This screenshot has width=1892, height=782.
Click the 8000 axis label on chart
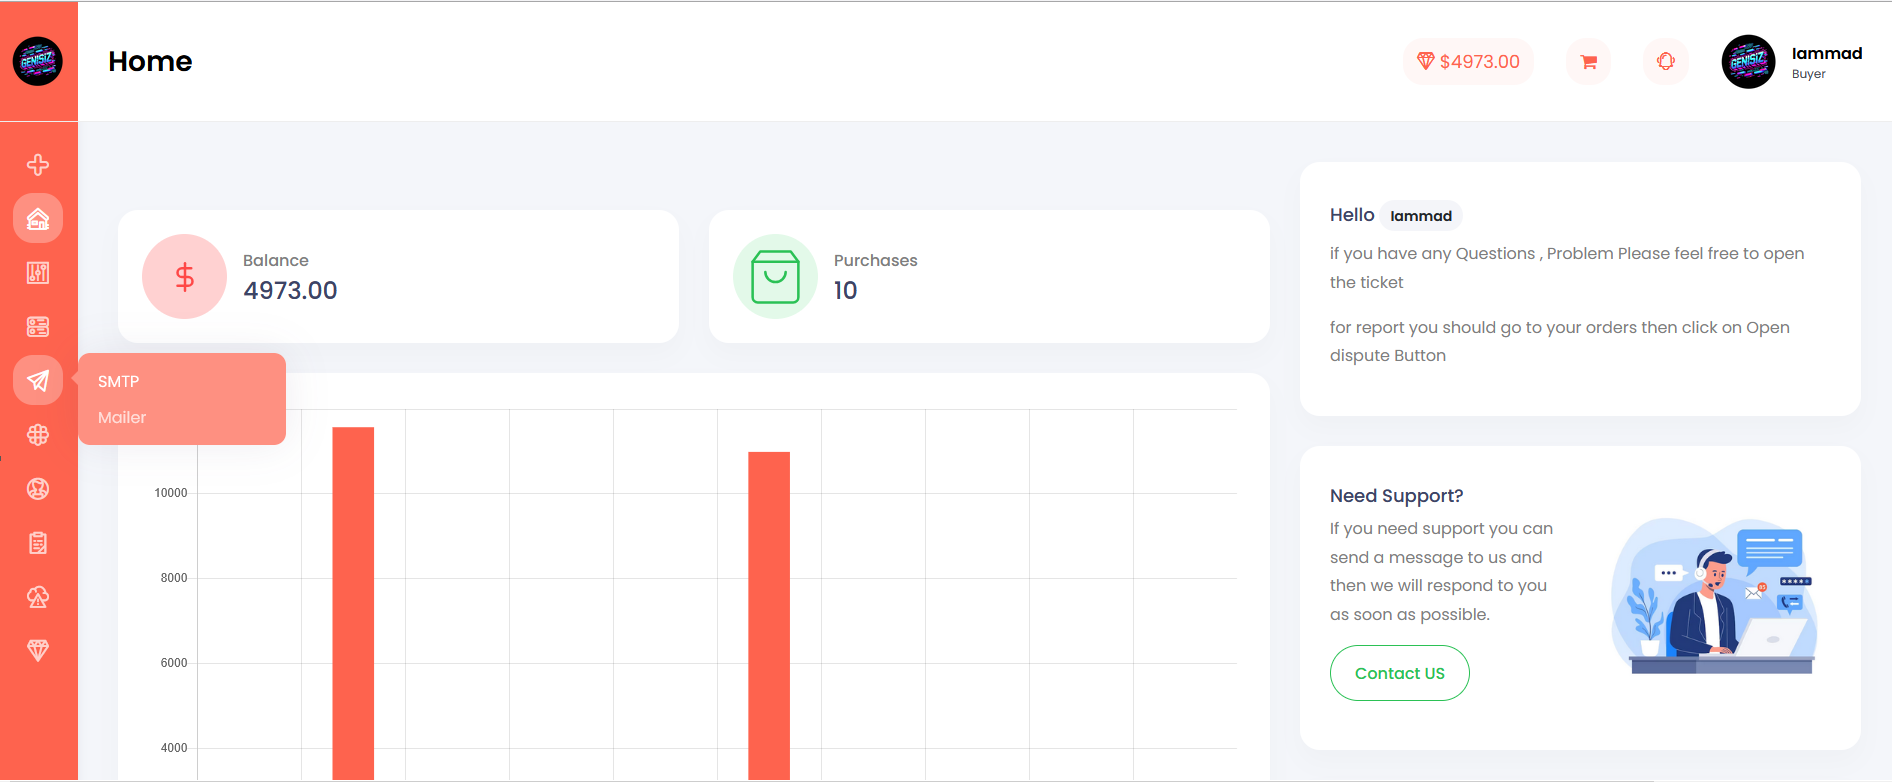click(174, 578)
